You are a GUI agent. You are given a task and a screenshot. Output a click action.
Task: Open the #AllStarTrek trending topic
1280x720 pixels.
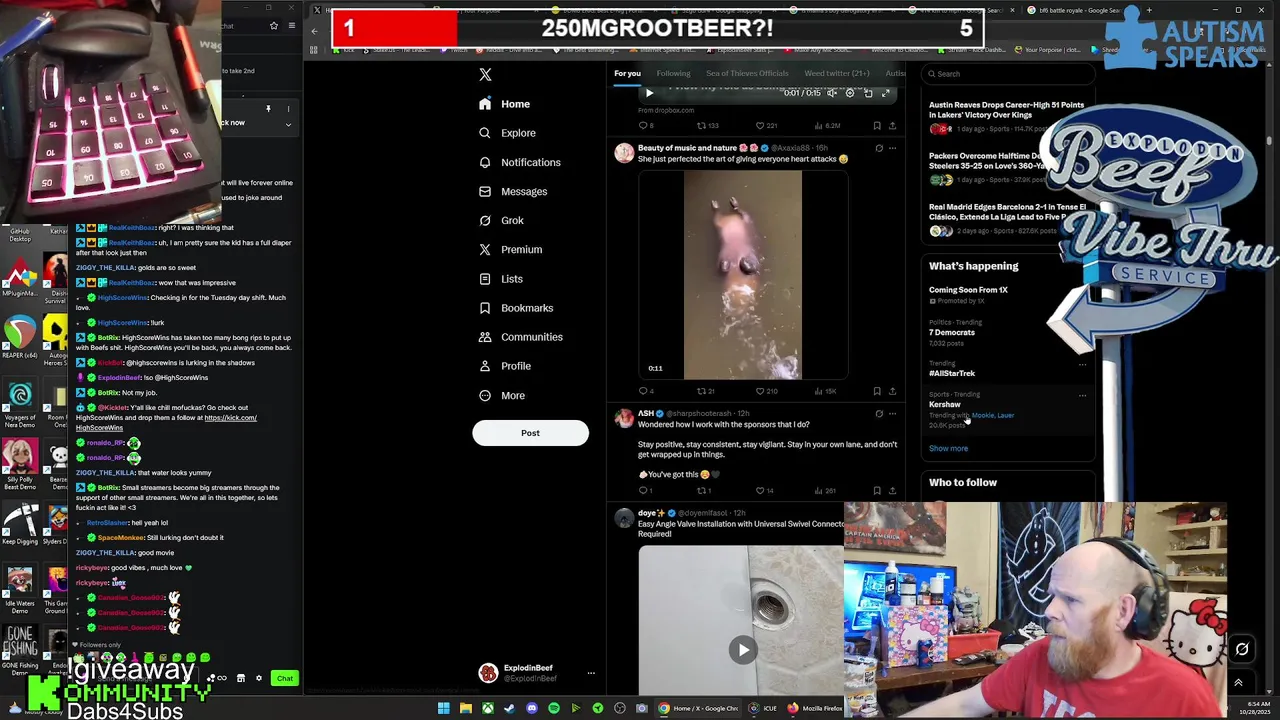[x=952, y=373]
